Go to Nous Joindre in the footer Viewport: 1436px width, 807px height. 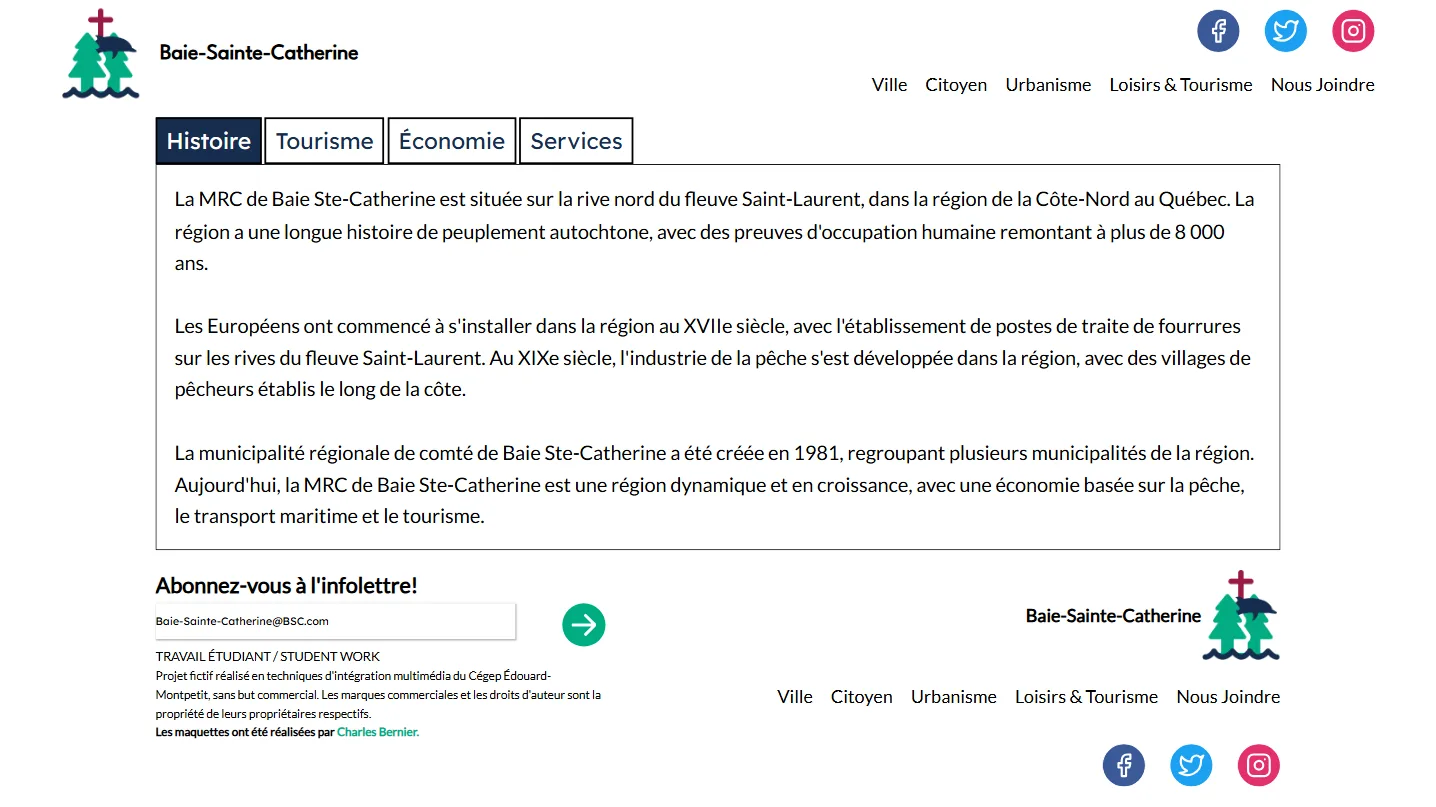pyautogui.click(x=1228, y=697)
